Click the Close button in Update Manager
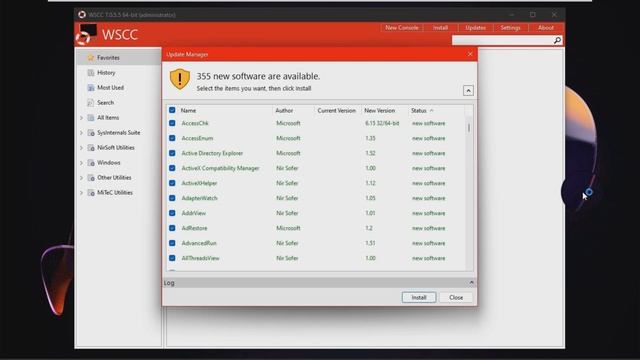The height and width of the screenshot is (360, 640). [x=456, y=298]
